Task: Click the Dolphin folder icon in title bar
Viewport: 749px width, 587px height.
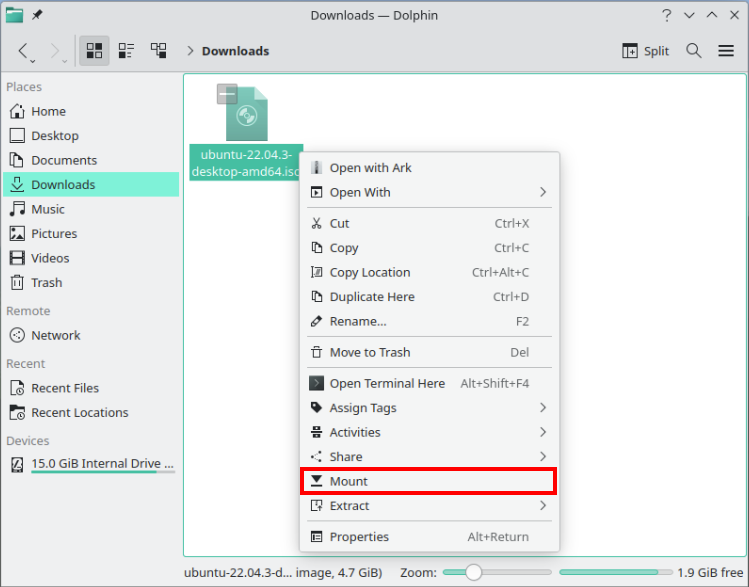Action: click(14, 15)
